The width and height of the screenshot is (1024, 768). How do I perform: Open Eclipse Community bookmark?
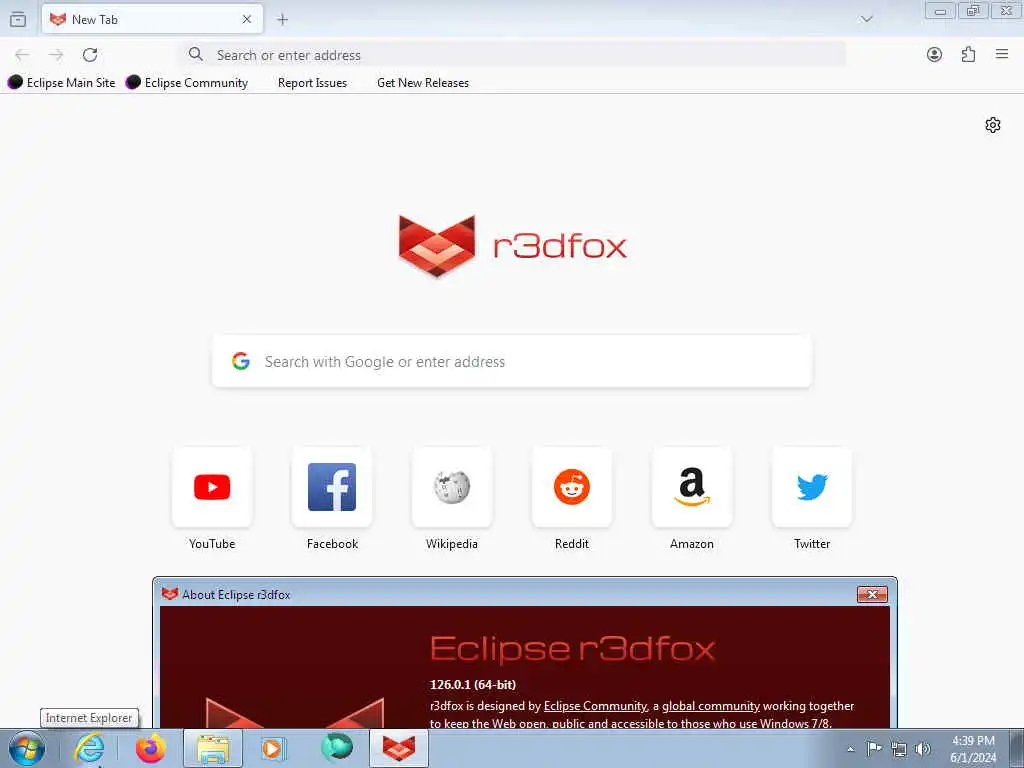(x=187, y=82)
